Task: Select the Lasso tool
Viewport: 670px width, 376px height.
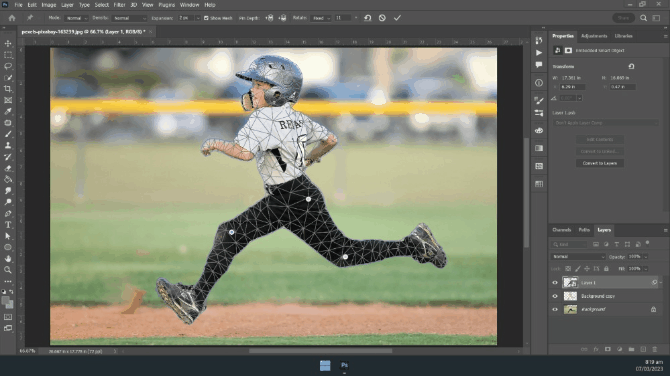Action: pyautogui.click(x=8, y=66)
